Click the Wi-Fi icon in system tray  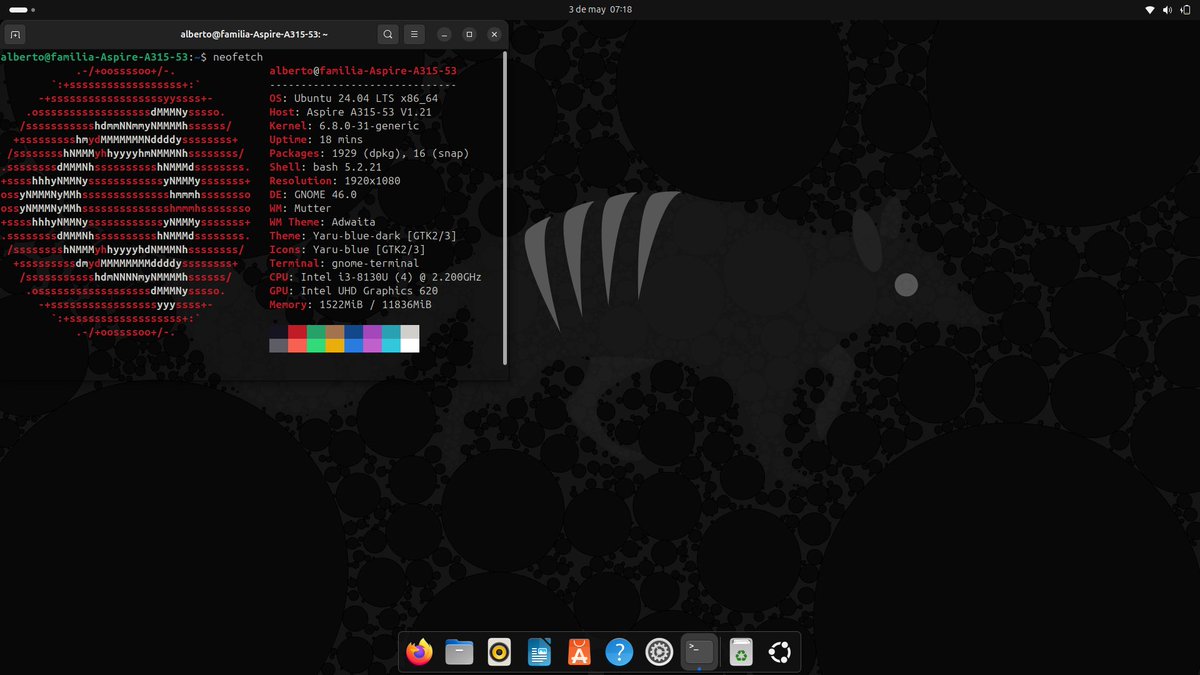1150,9
